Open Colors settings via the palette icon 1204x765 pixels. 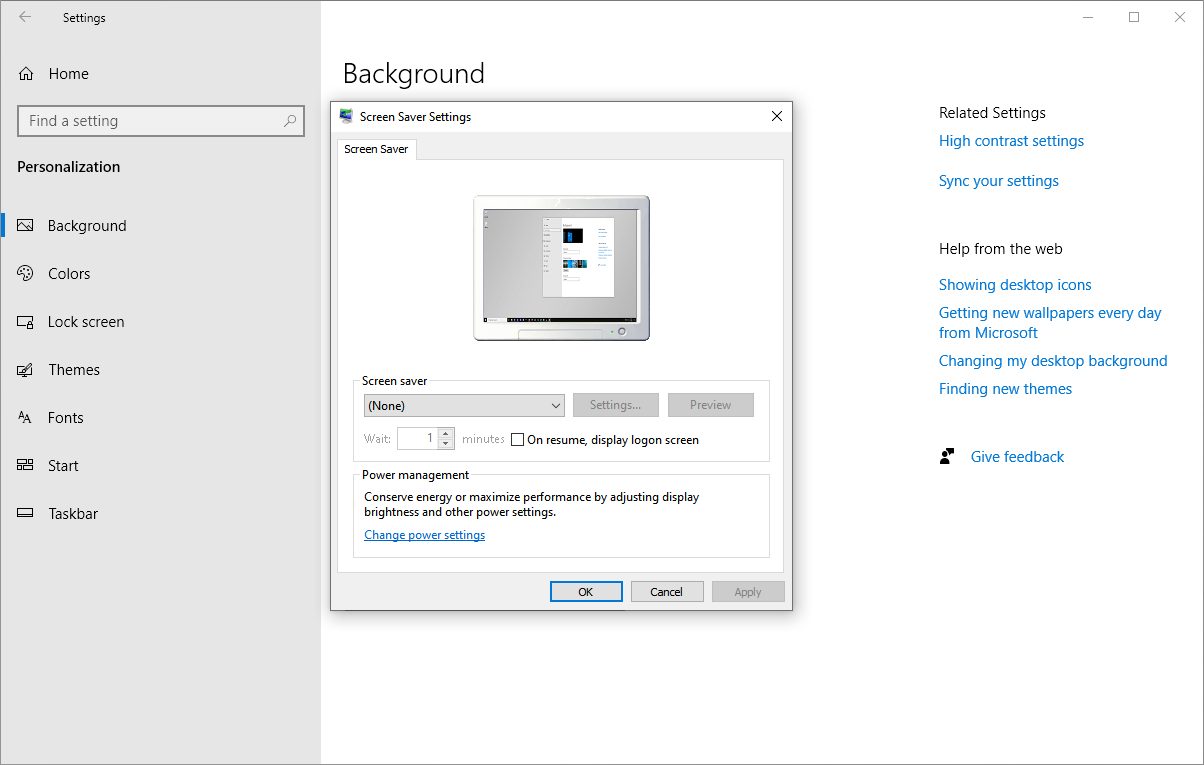click(x=24, y=273)
